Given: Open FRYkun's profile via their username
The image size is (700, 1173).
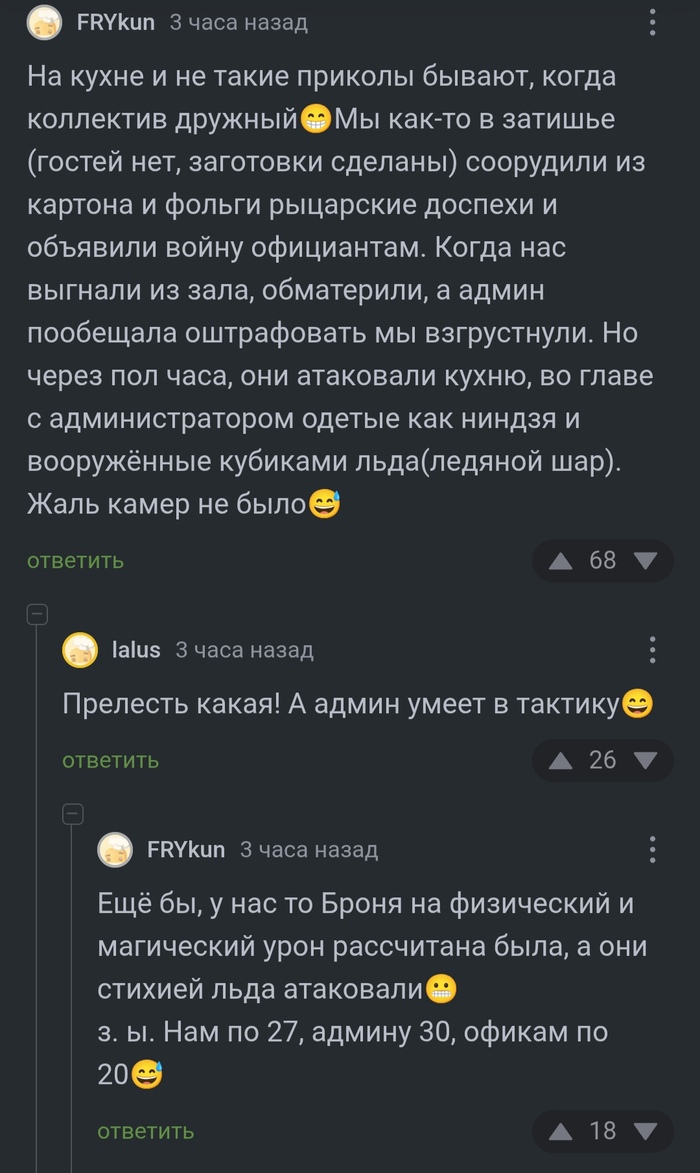Looking at the screenshot, I should click(x=117, y=22).
